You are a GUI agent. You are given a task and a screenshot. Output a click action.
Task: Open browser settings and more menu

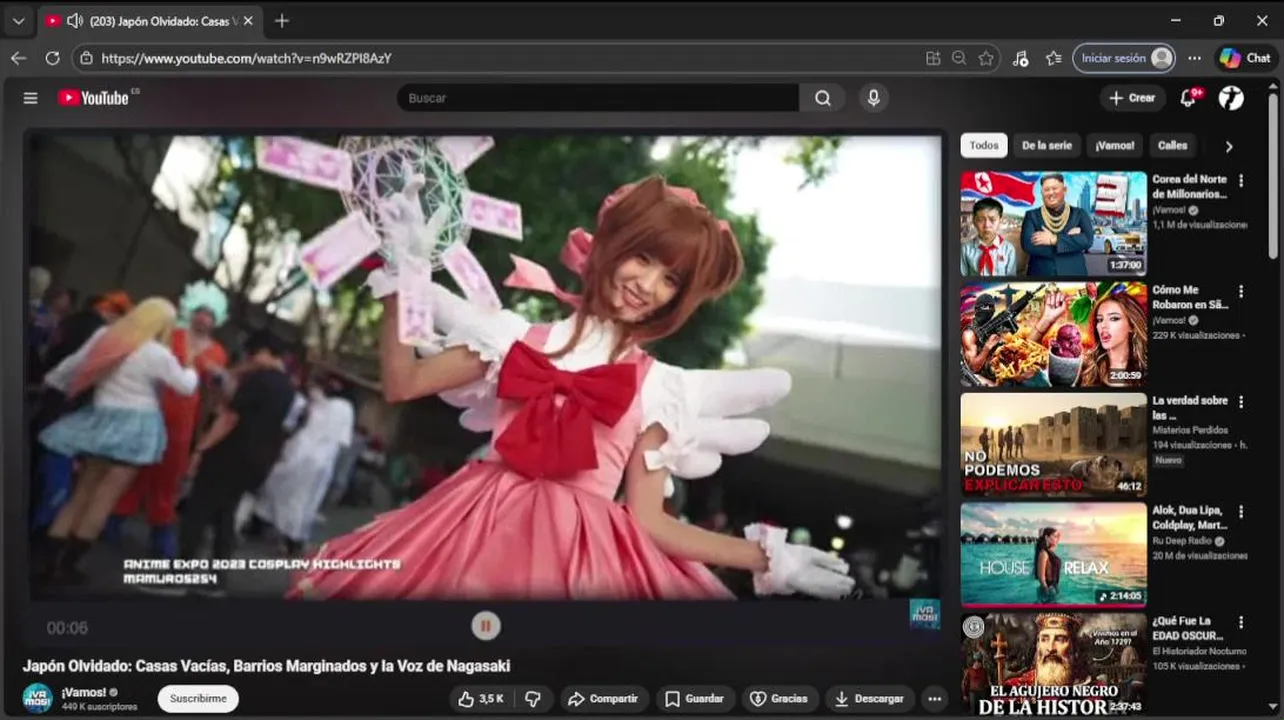[x=1194, y=58]
